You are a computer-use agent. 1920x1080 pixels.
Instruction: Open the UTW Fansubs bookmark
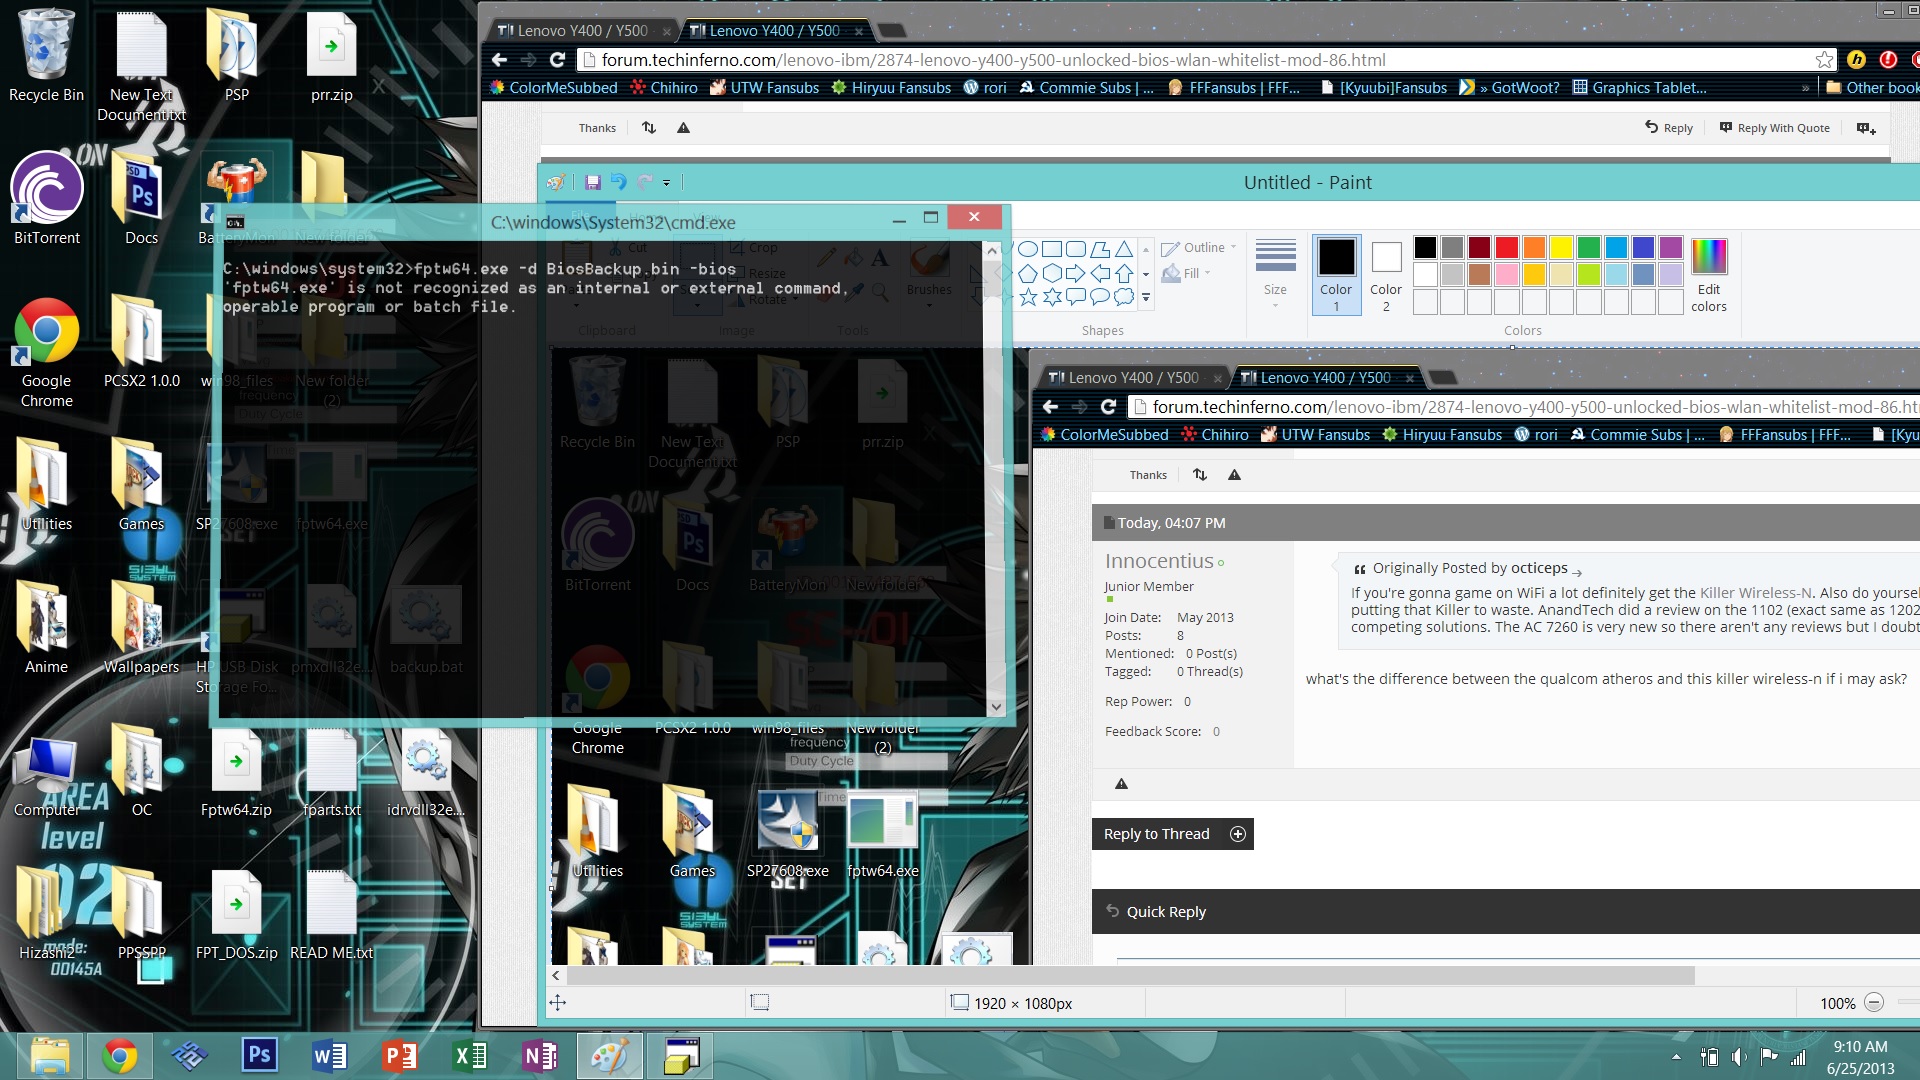tap(764, 88)
